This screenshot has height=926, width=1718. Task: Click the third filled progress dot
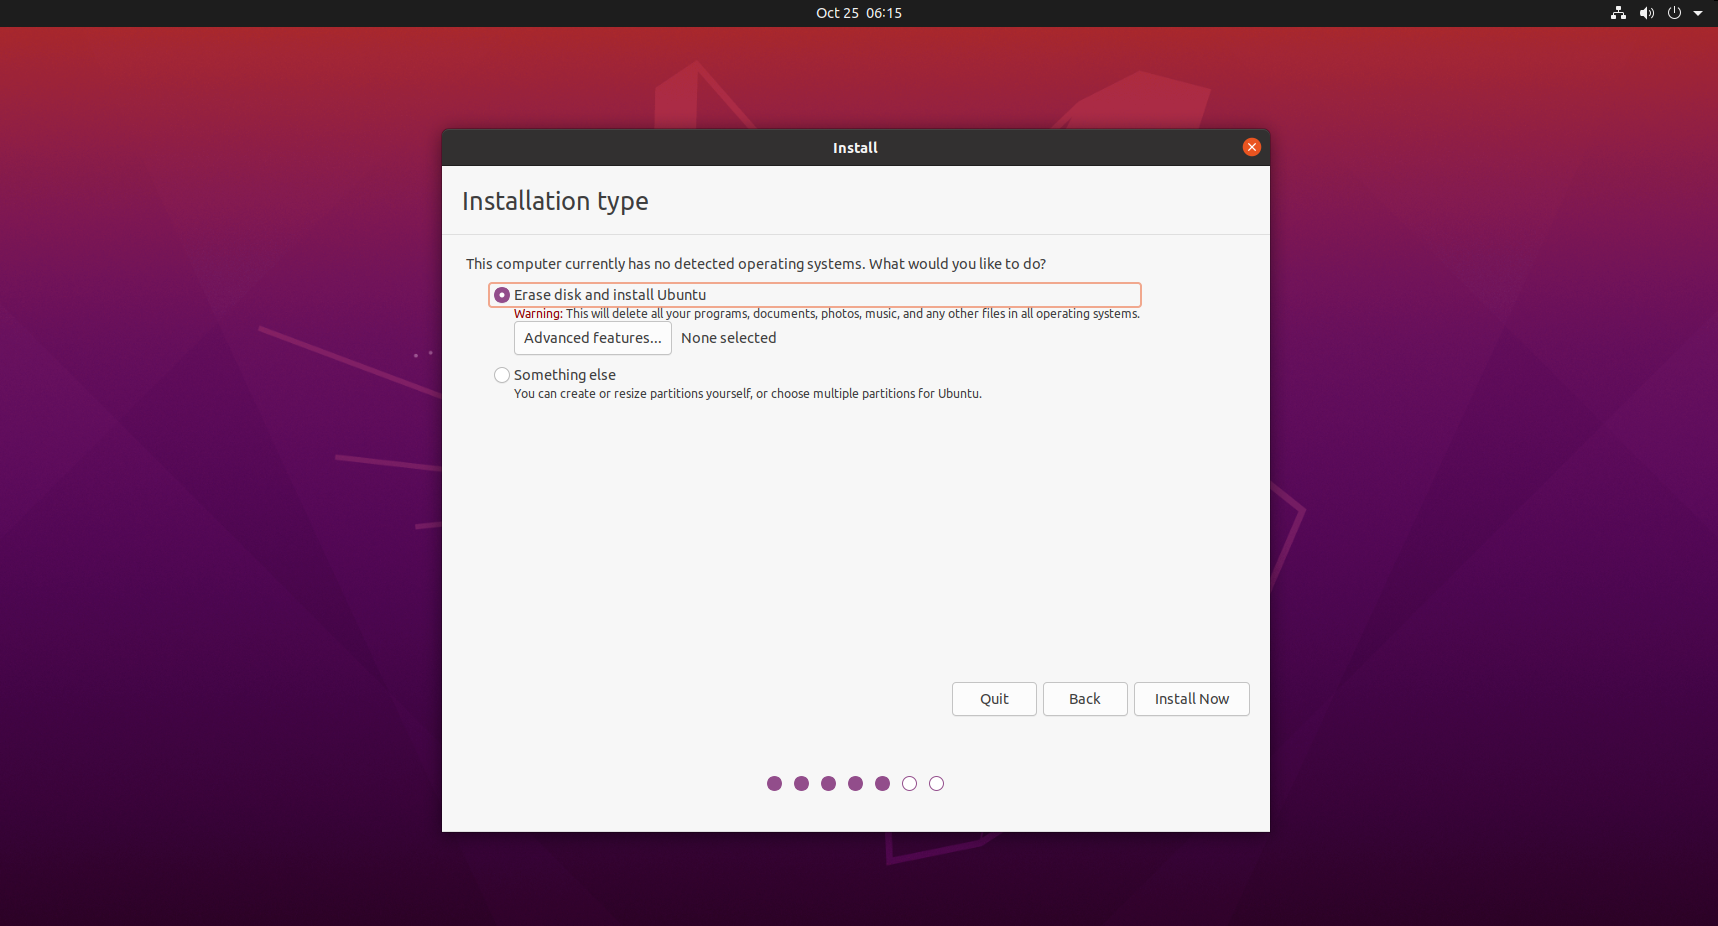click(x=828, y=784)
